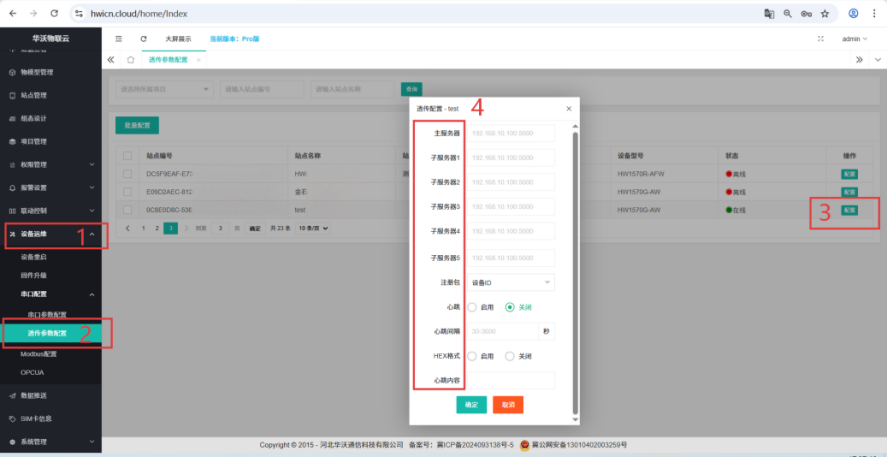Click the home icon in the tab bar

(x=130, y=60)
